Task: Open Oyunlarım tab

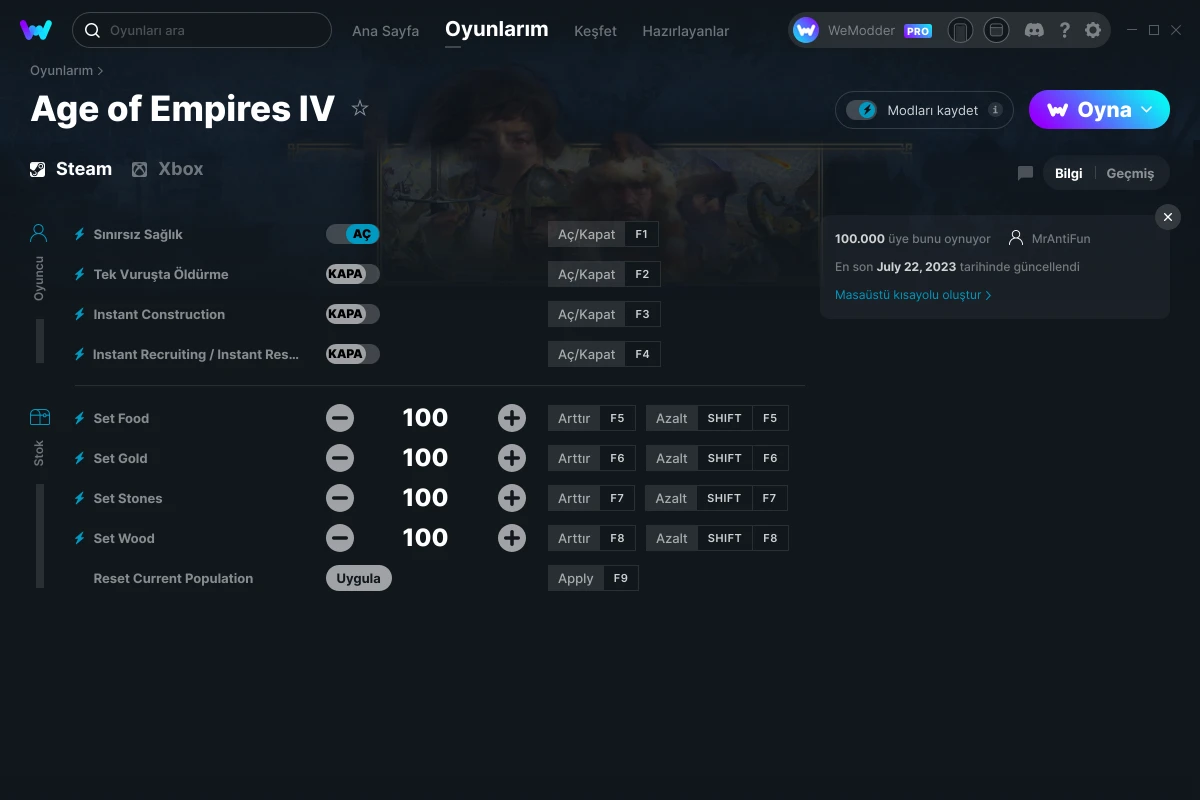Action: (x=497, y=29)
